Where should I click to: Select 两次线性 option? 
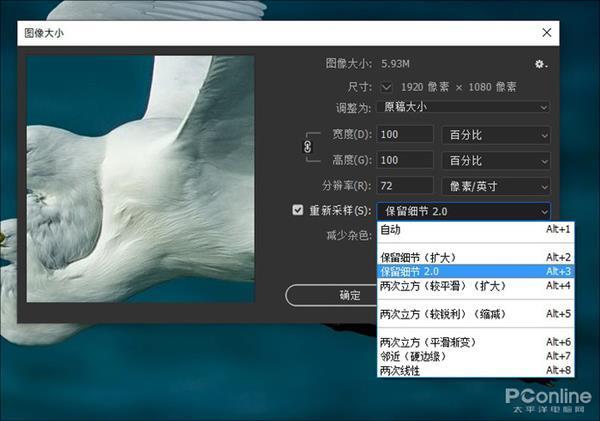tap(475, 370)
